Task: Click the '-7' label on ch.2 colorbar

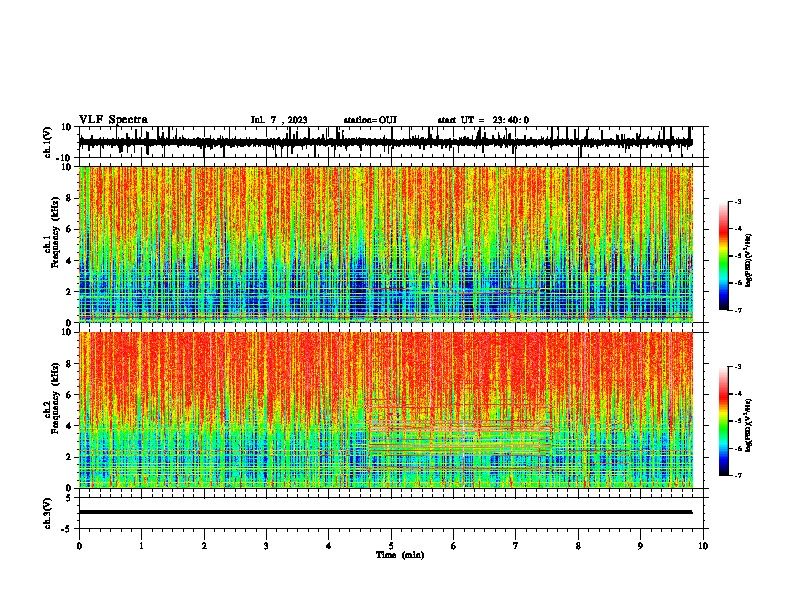Action: pos(738,475)
